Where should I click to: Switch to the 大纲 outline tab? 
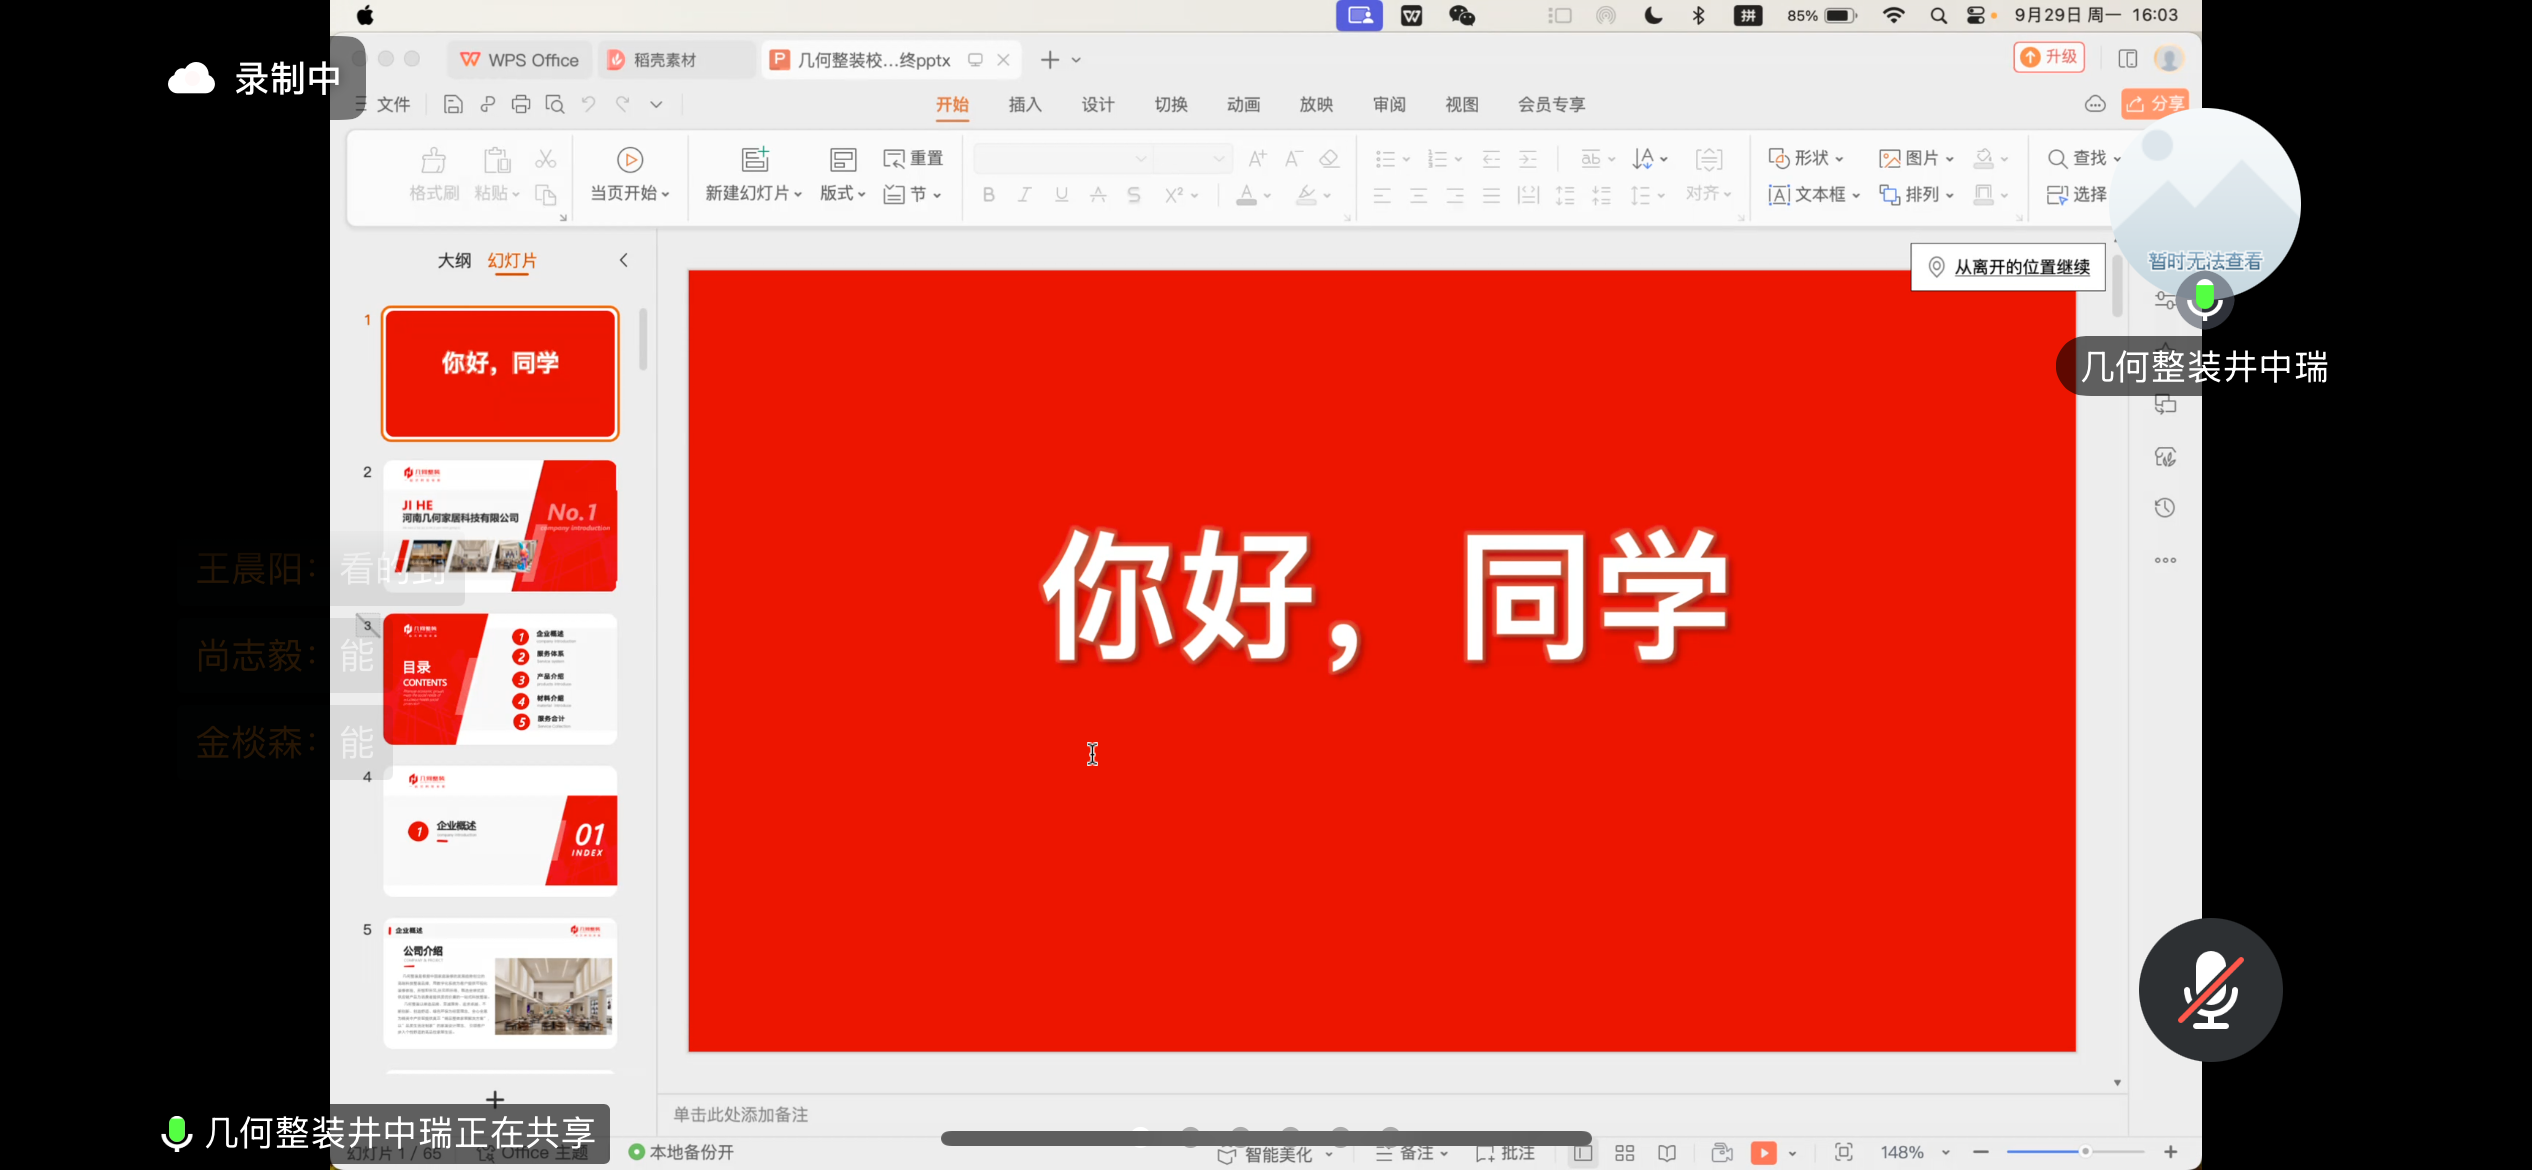(x=454, y=261)
